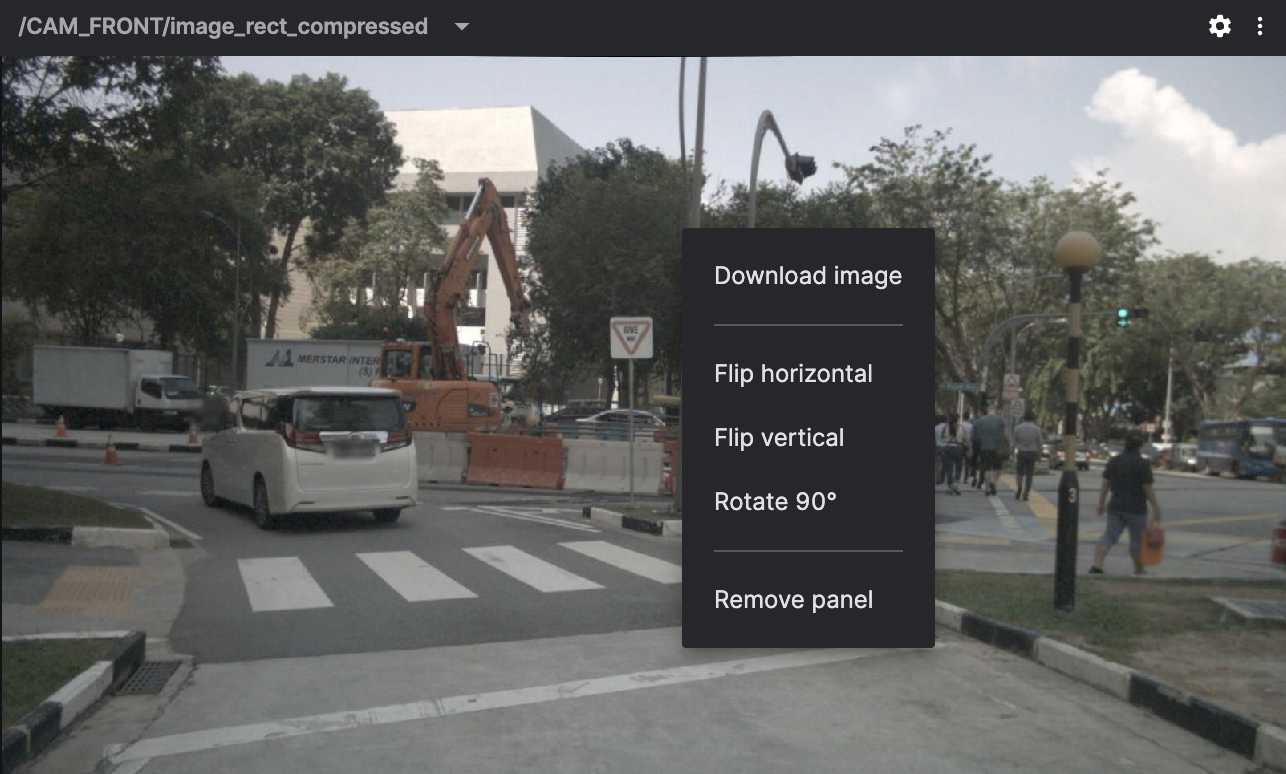Choose Remove panel menu option

coord(793,600)
